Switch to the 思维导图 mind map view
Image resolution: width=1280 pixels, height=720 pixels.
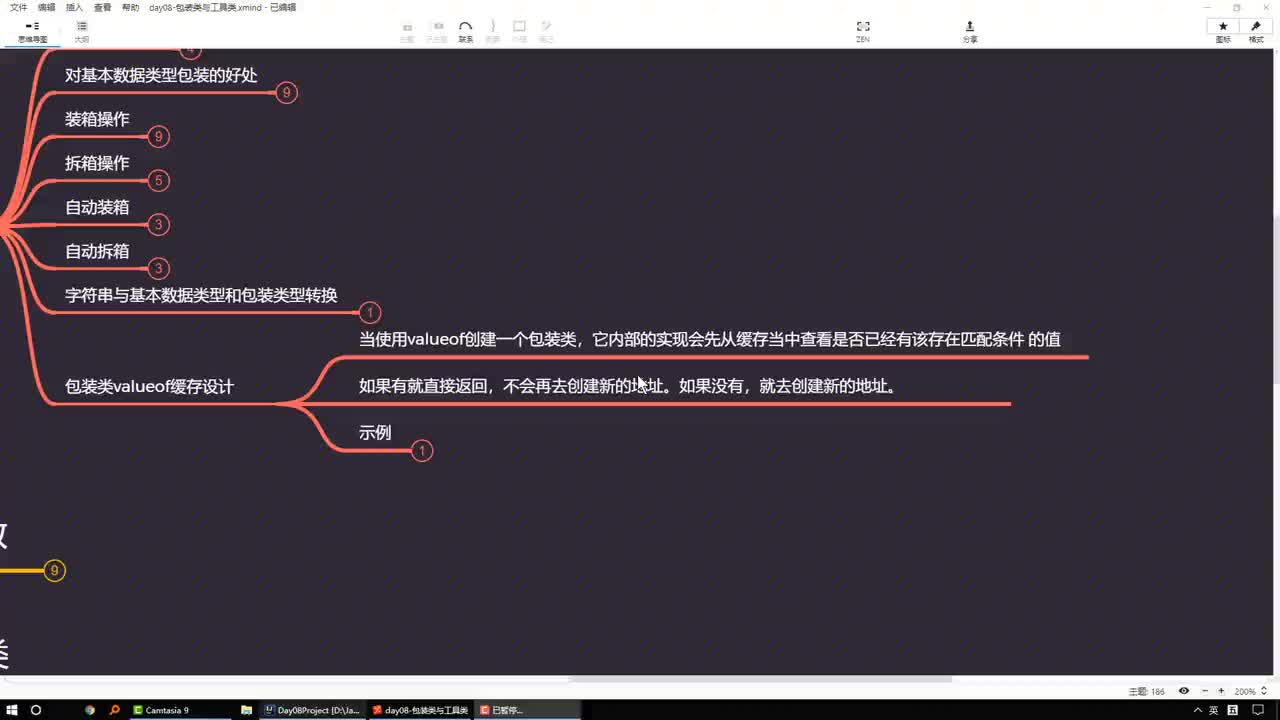32,31
